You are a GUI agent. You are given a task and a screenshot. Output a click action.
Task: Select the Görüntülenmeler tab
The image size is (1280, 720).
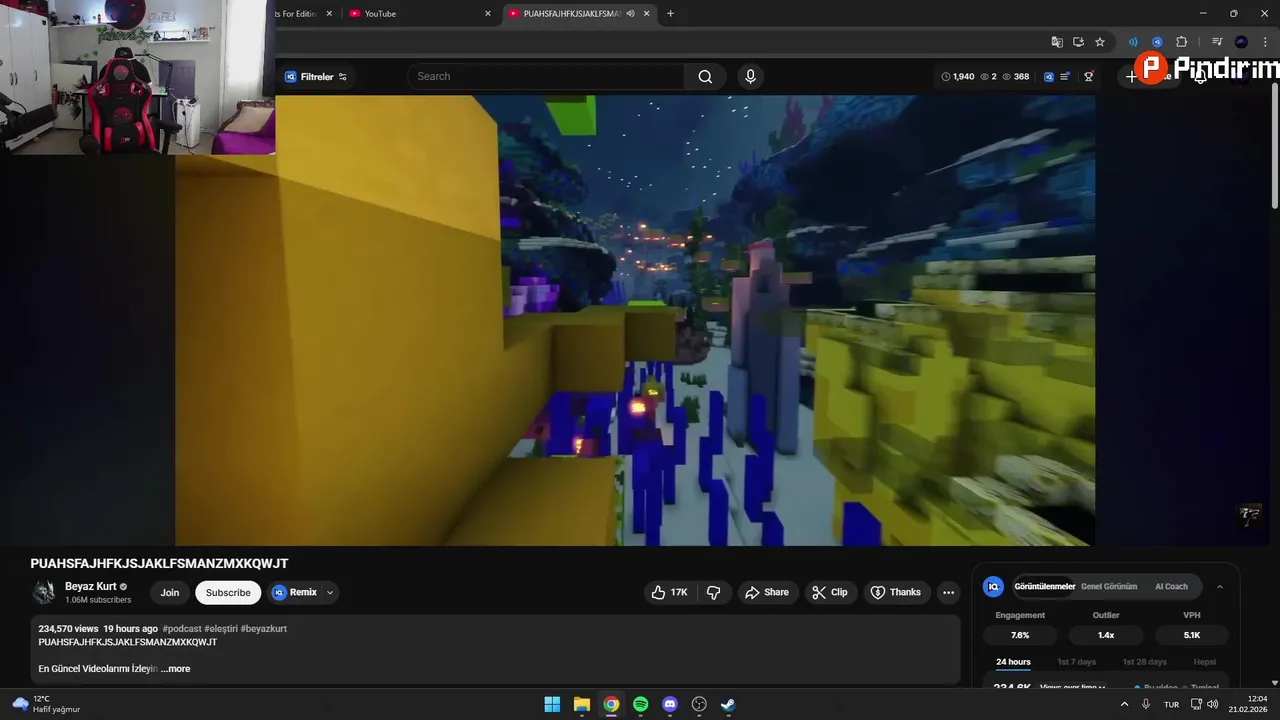(x=1045, y=587)
